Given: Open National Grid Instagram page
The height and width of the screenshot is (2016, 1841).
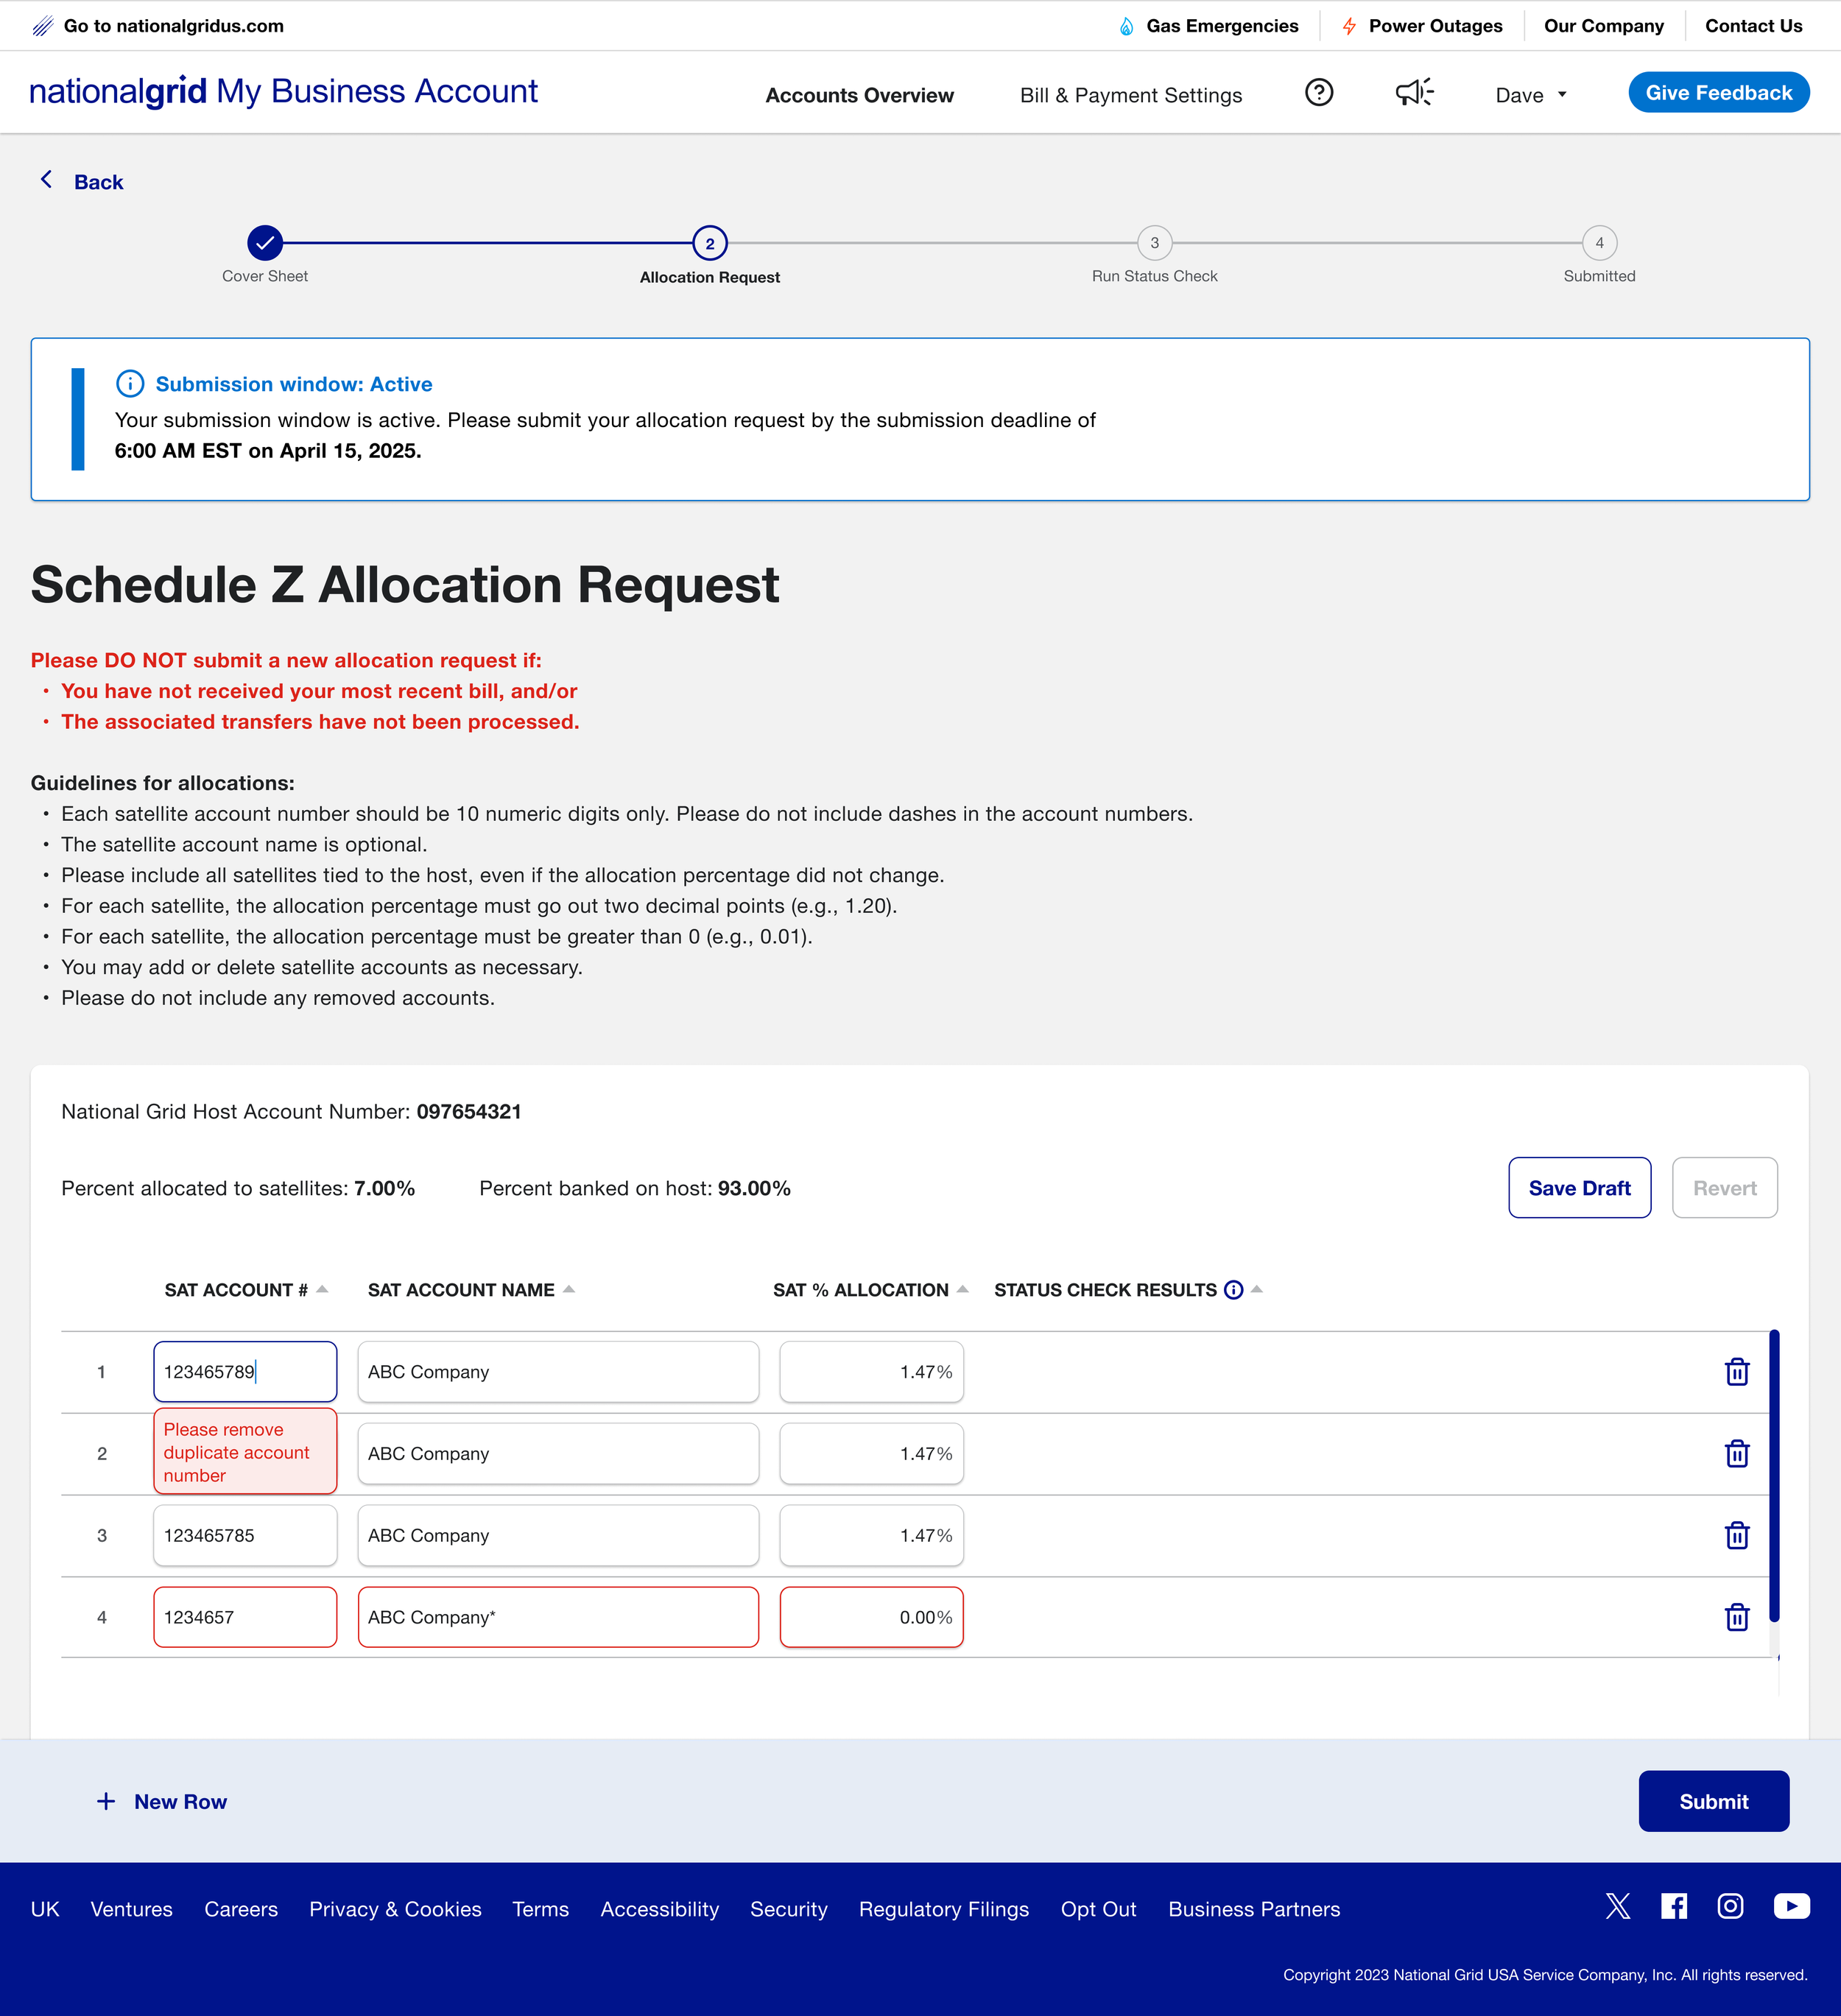Looking at the screenshot, I should (1730, 1906).
